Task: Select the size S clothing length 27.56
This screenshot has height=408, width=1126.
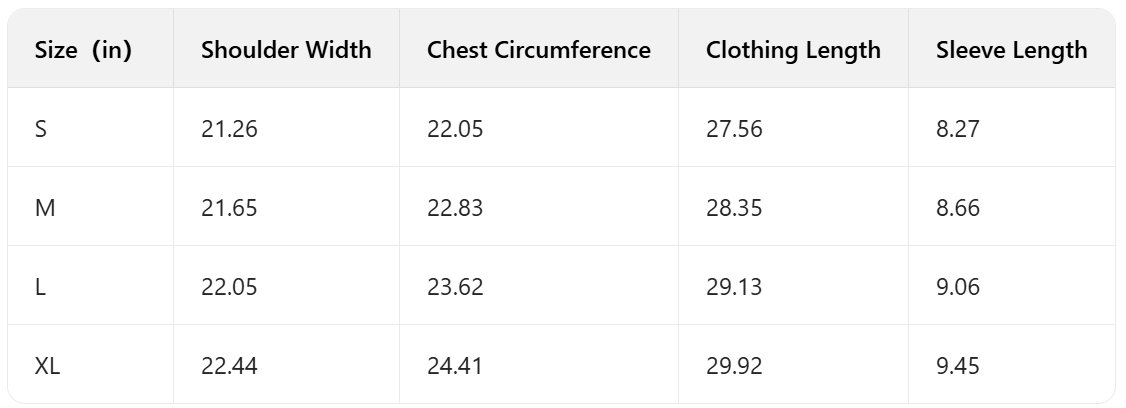Action: [734, 129]
